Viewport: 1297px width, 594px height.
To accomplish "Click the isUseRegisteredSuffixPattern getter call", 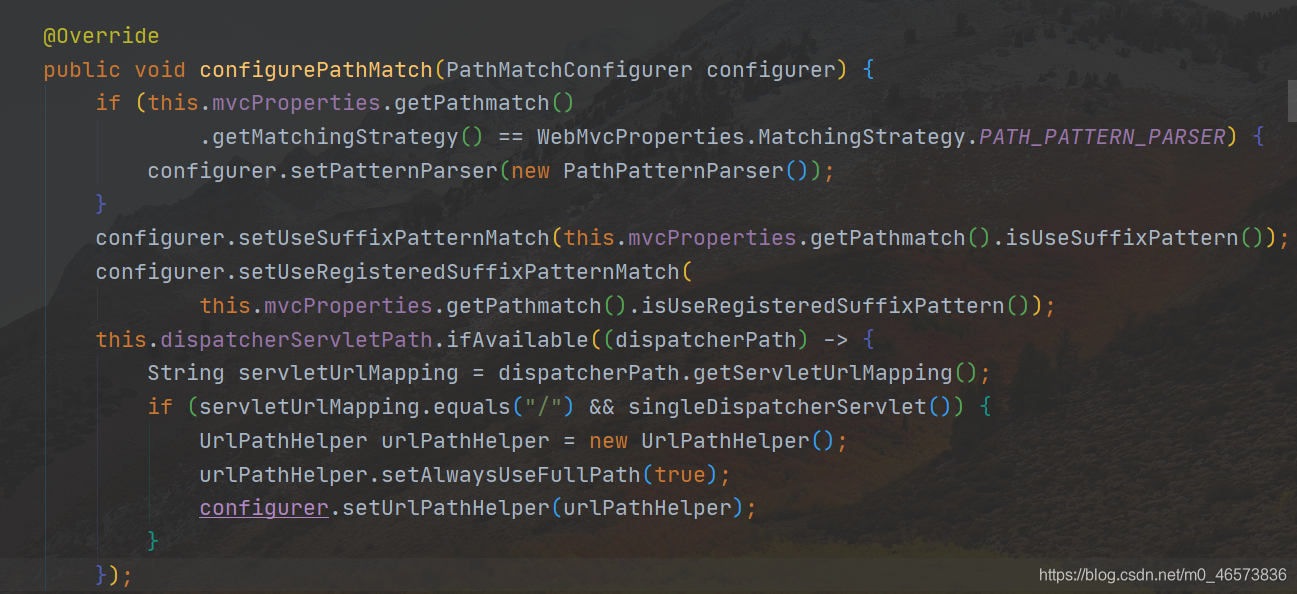I will [x=823, y=305].
